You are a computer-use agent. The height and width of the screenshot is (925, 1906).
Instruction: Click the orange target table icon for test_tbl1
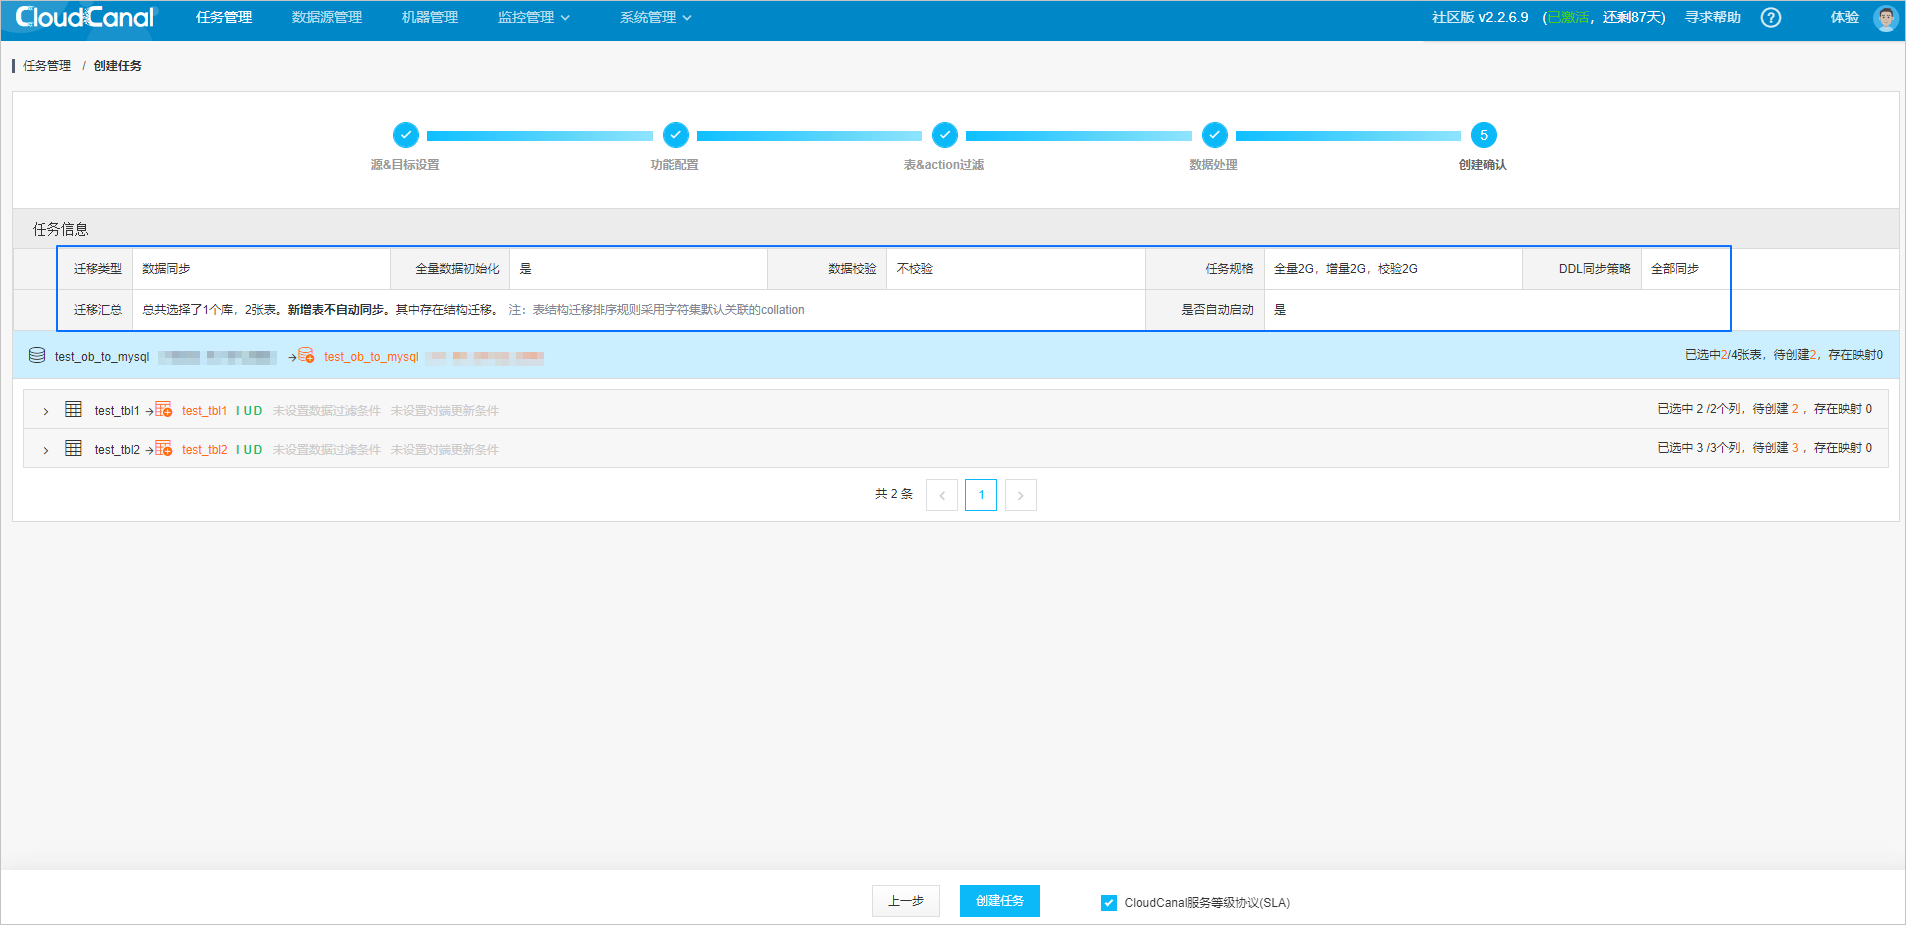point(164,410)
